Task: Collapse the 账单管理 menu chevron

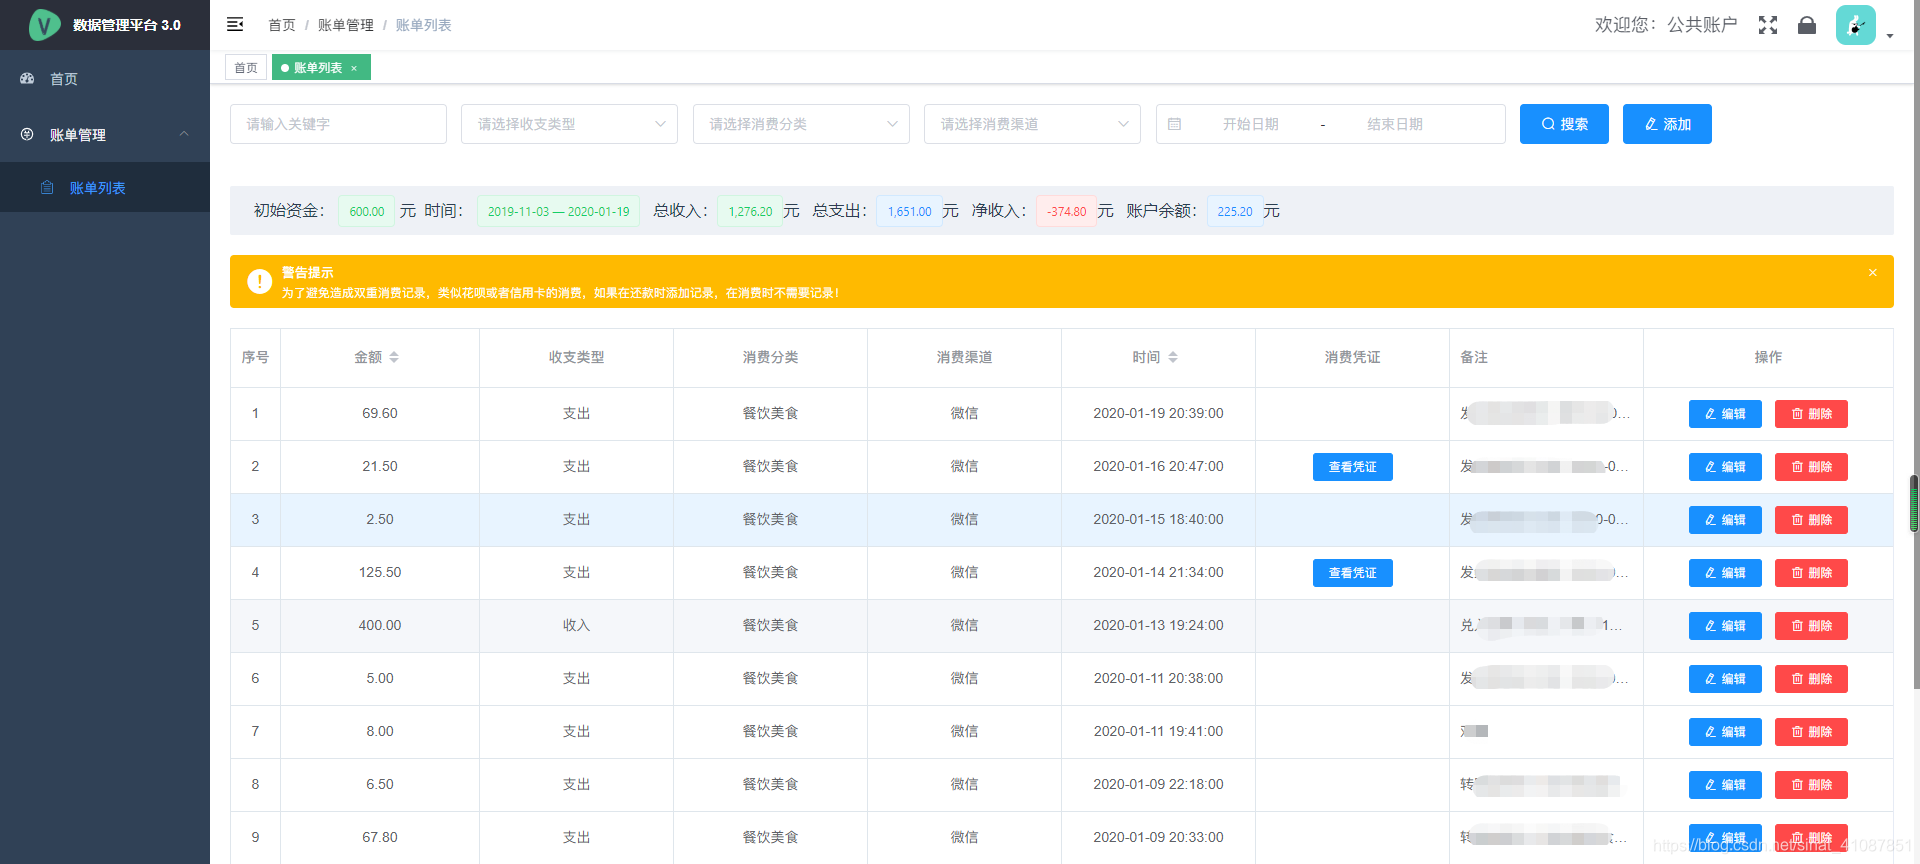Action: [x=184, y=134]
